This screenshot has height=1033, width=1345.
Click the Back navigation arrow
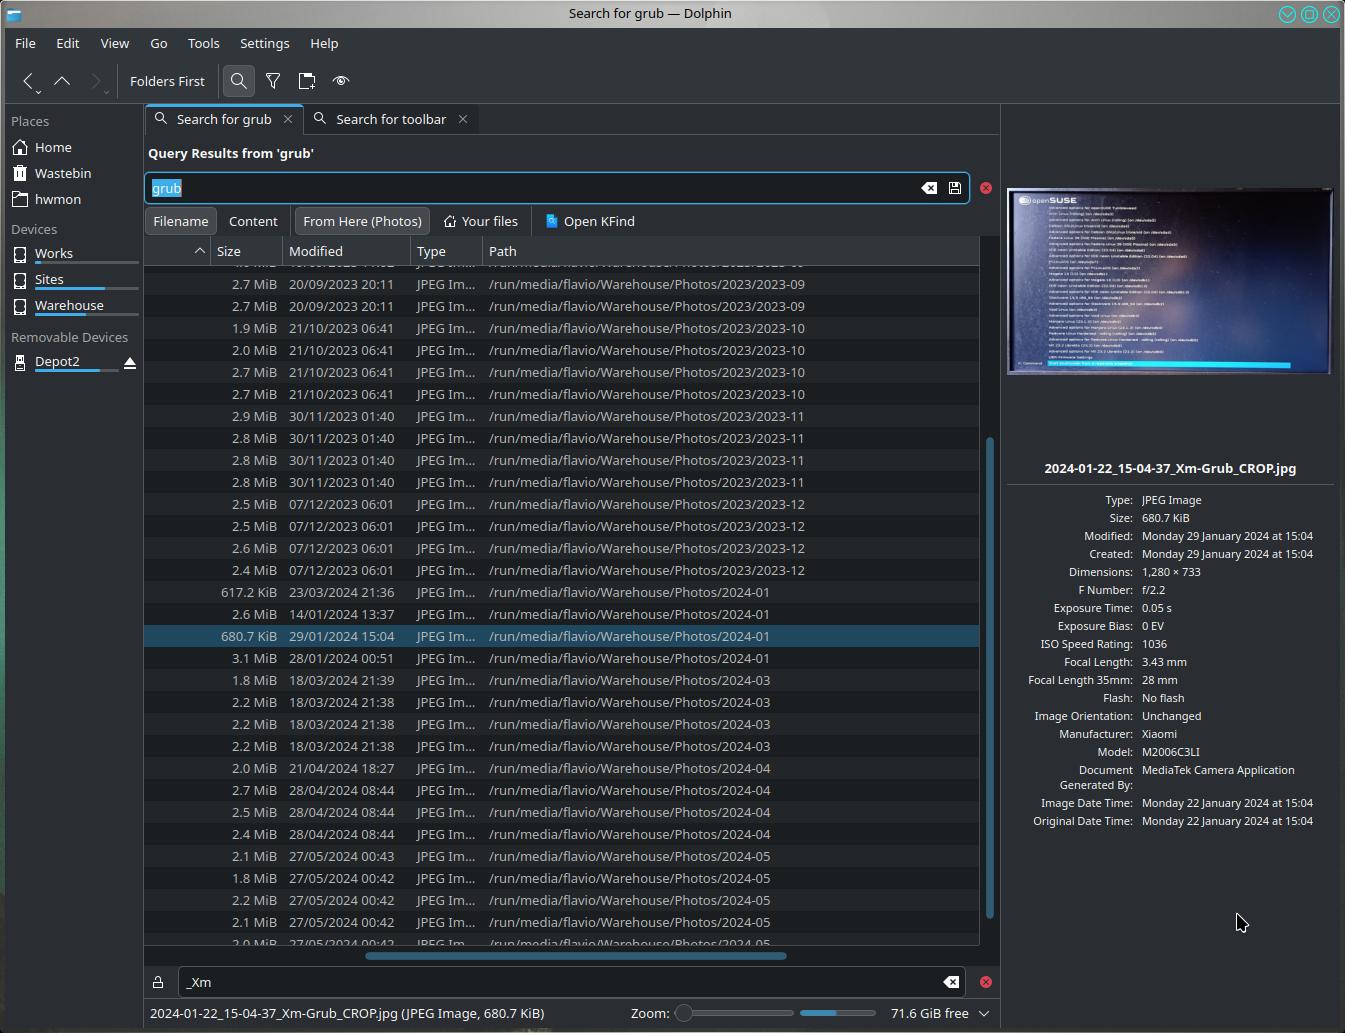click(x=29, y=81)
